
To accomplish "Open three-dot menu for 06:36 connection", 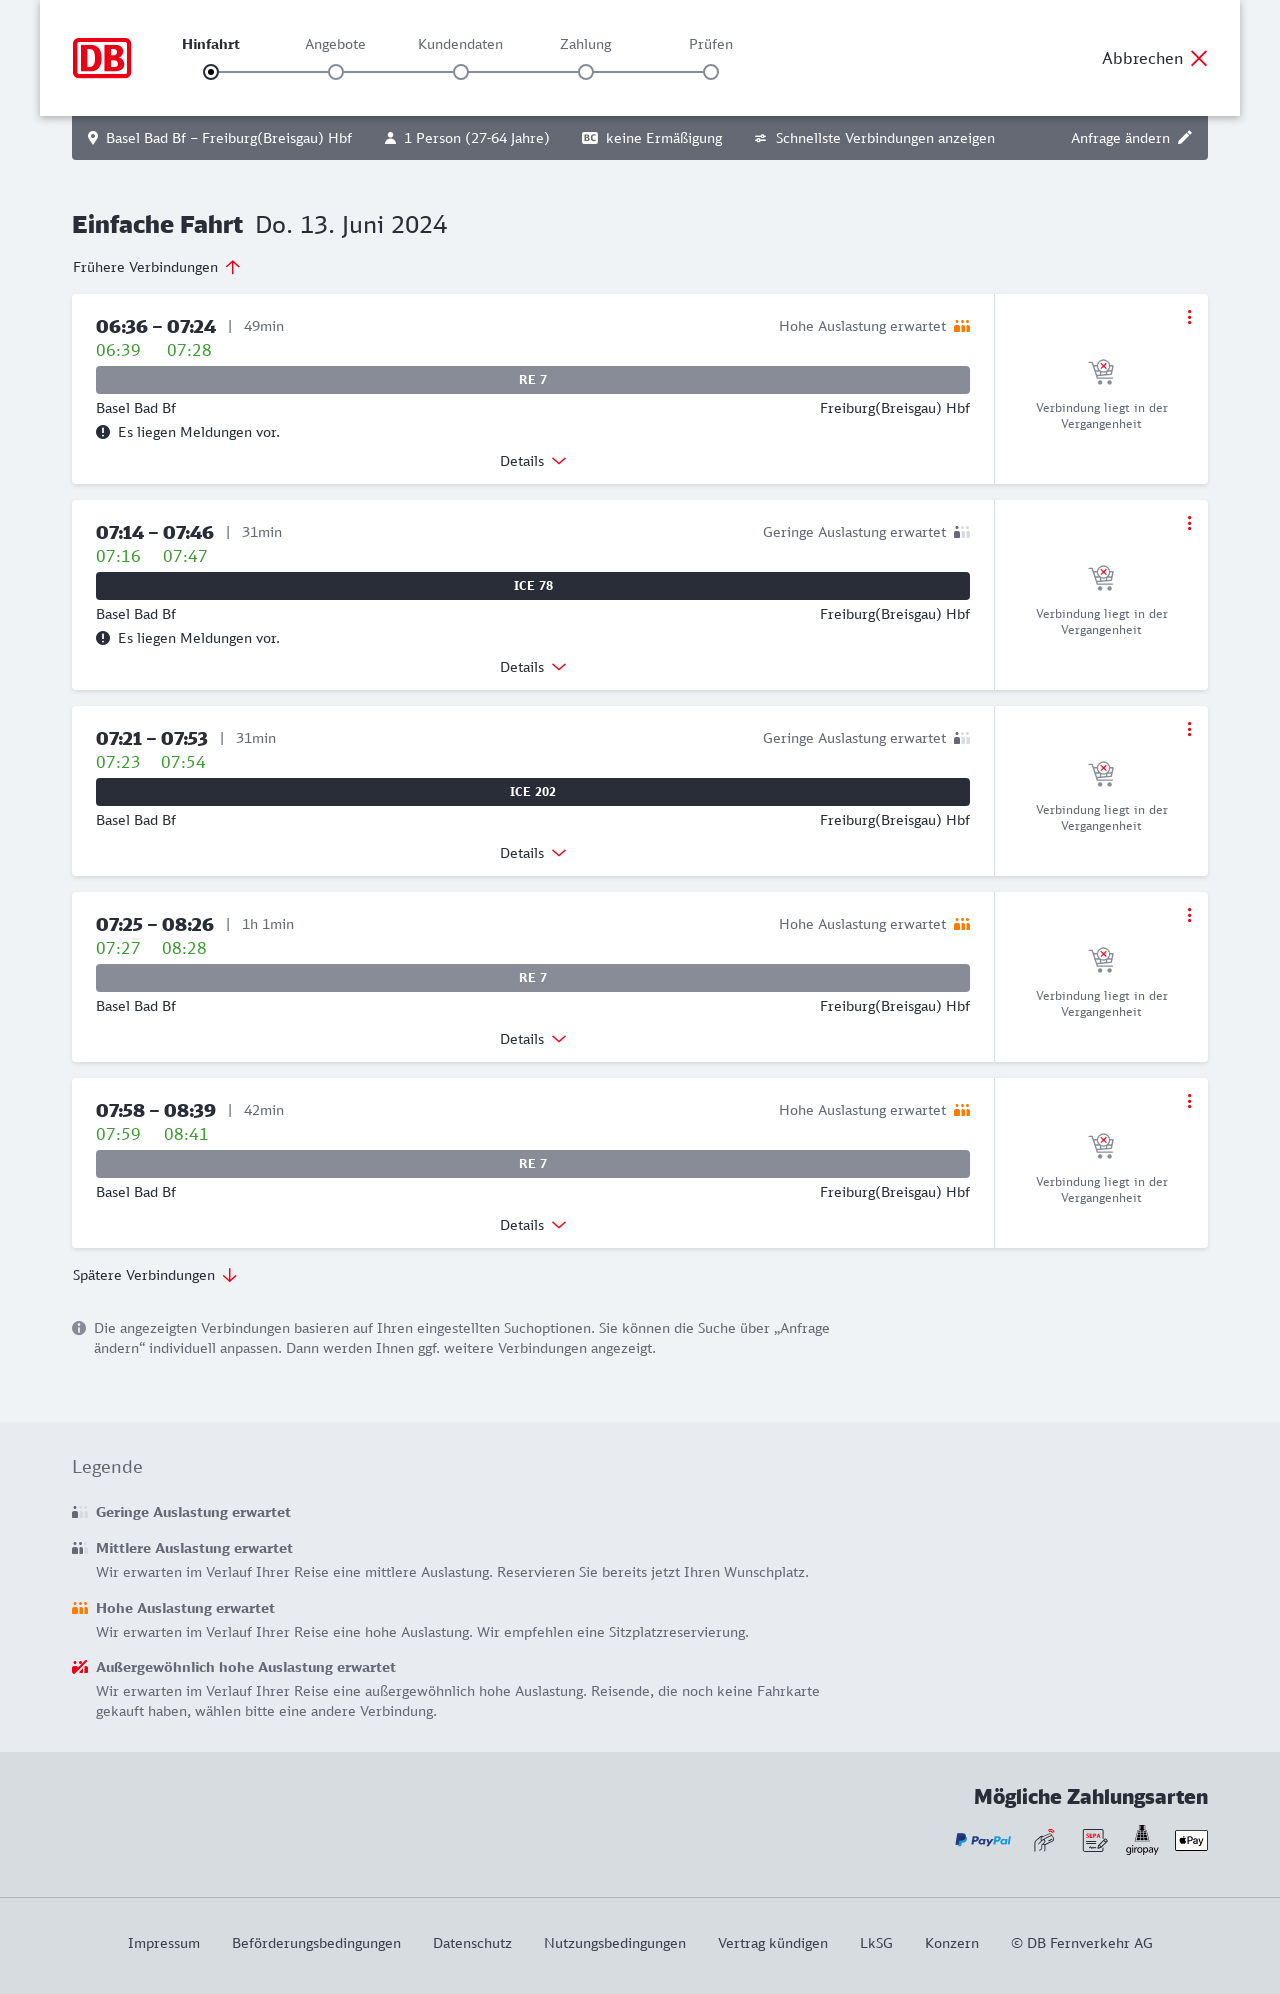I will pyautogui.click(x=1189, y=317).
